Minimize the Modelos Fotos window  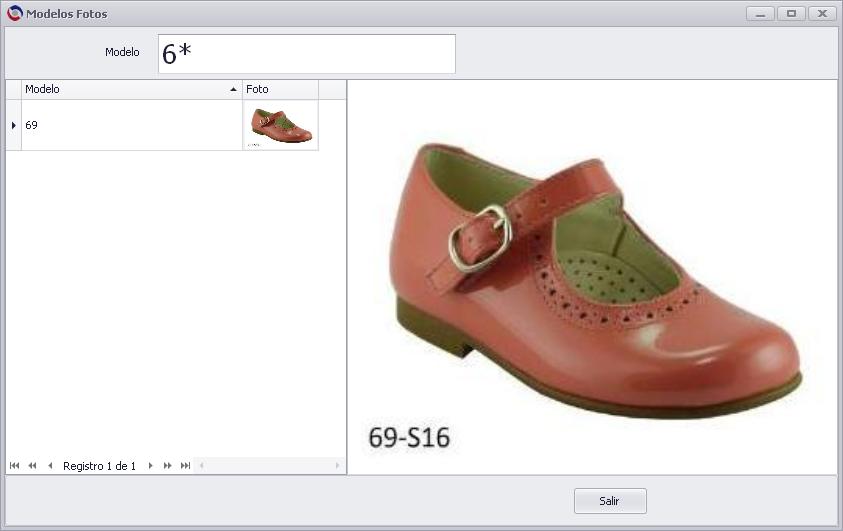pos(760,13)
